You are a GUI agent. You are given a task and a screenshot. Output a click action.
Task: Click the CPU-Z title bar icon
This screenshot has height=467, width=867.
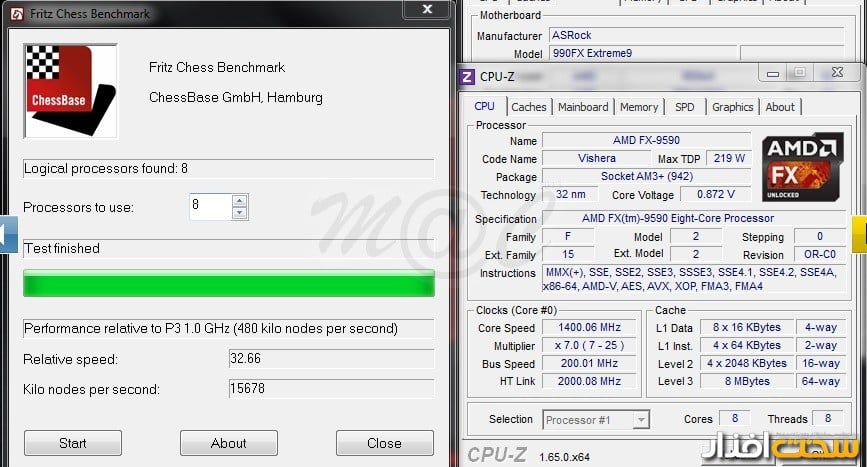(467, 77)
